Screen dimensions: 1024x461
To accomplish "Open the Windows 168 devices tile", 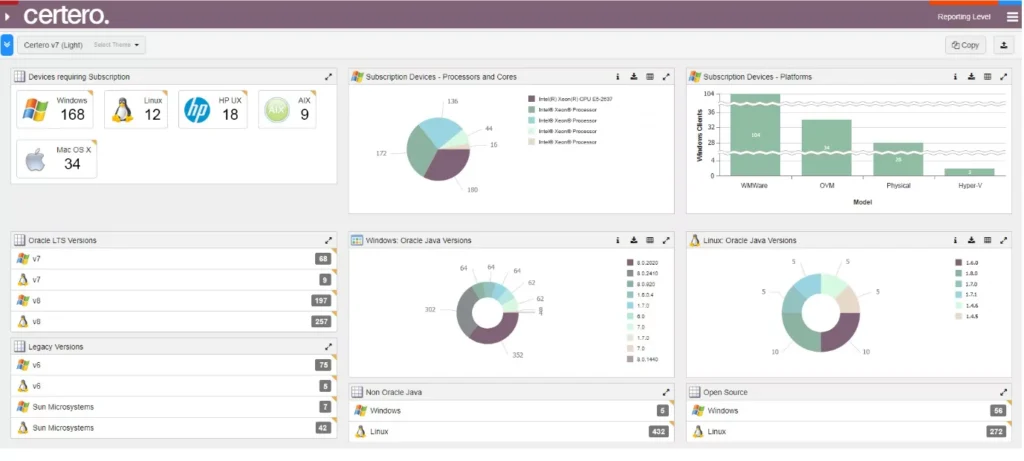I will [55, 110].
